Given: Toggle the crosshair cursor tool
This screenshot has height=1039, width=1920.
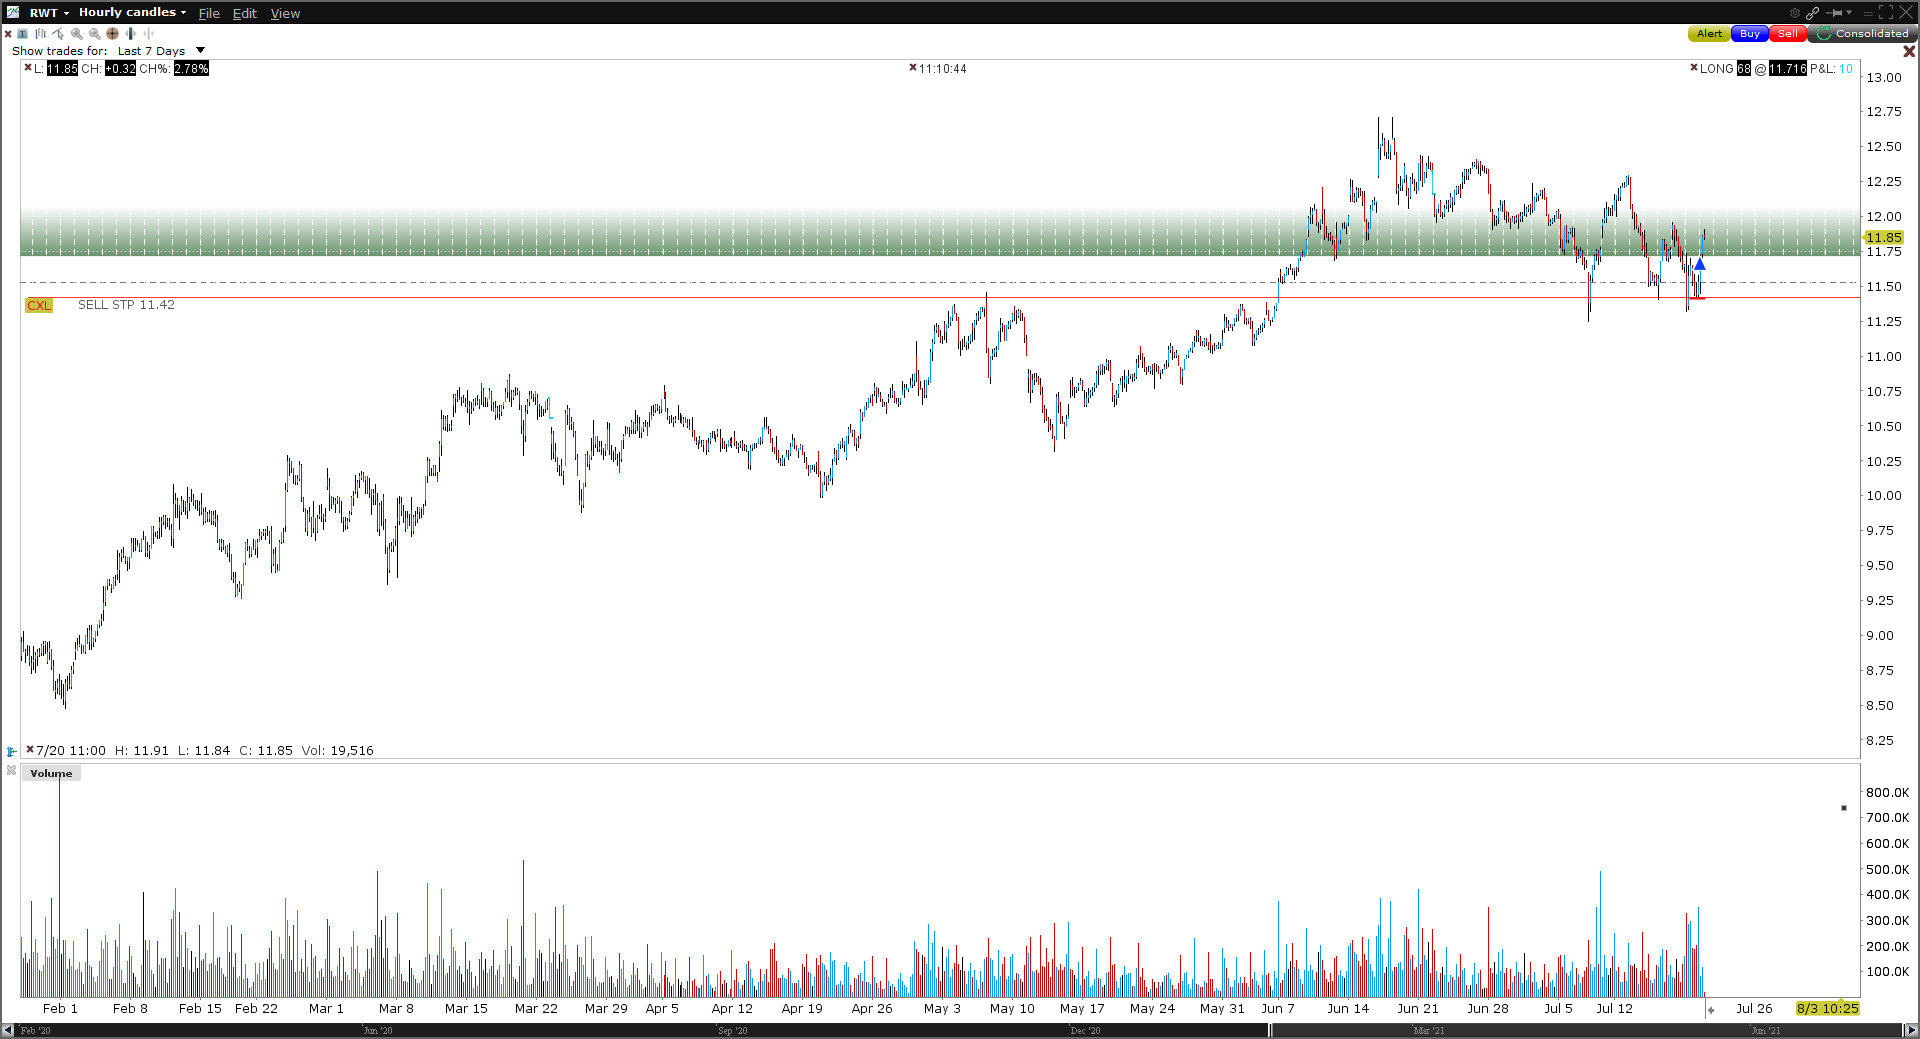Looking at the screenshot, I should click(112, 34).
